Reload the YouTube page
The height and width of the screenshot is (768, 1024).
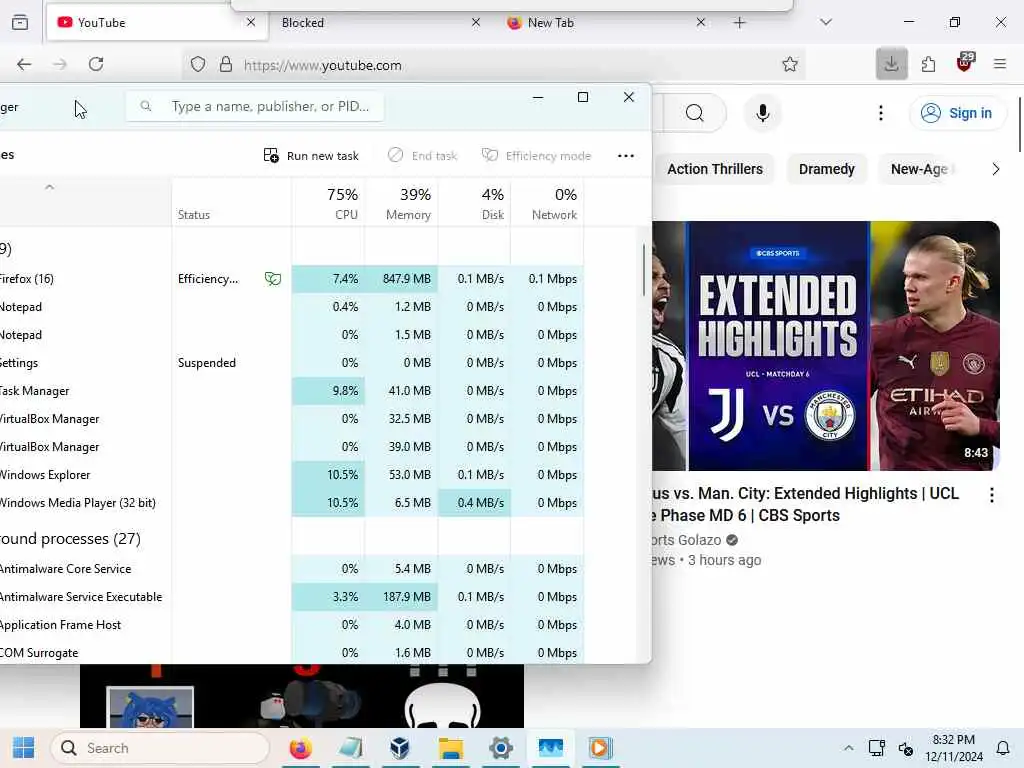coord(96,64)
